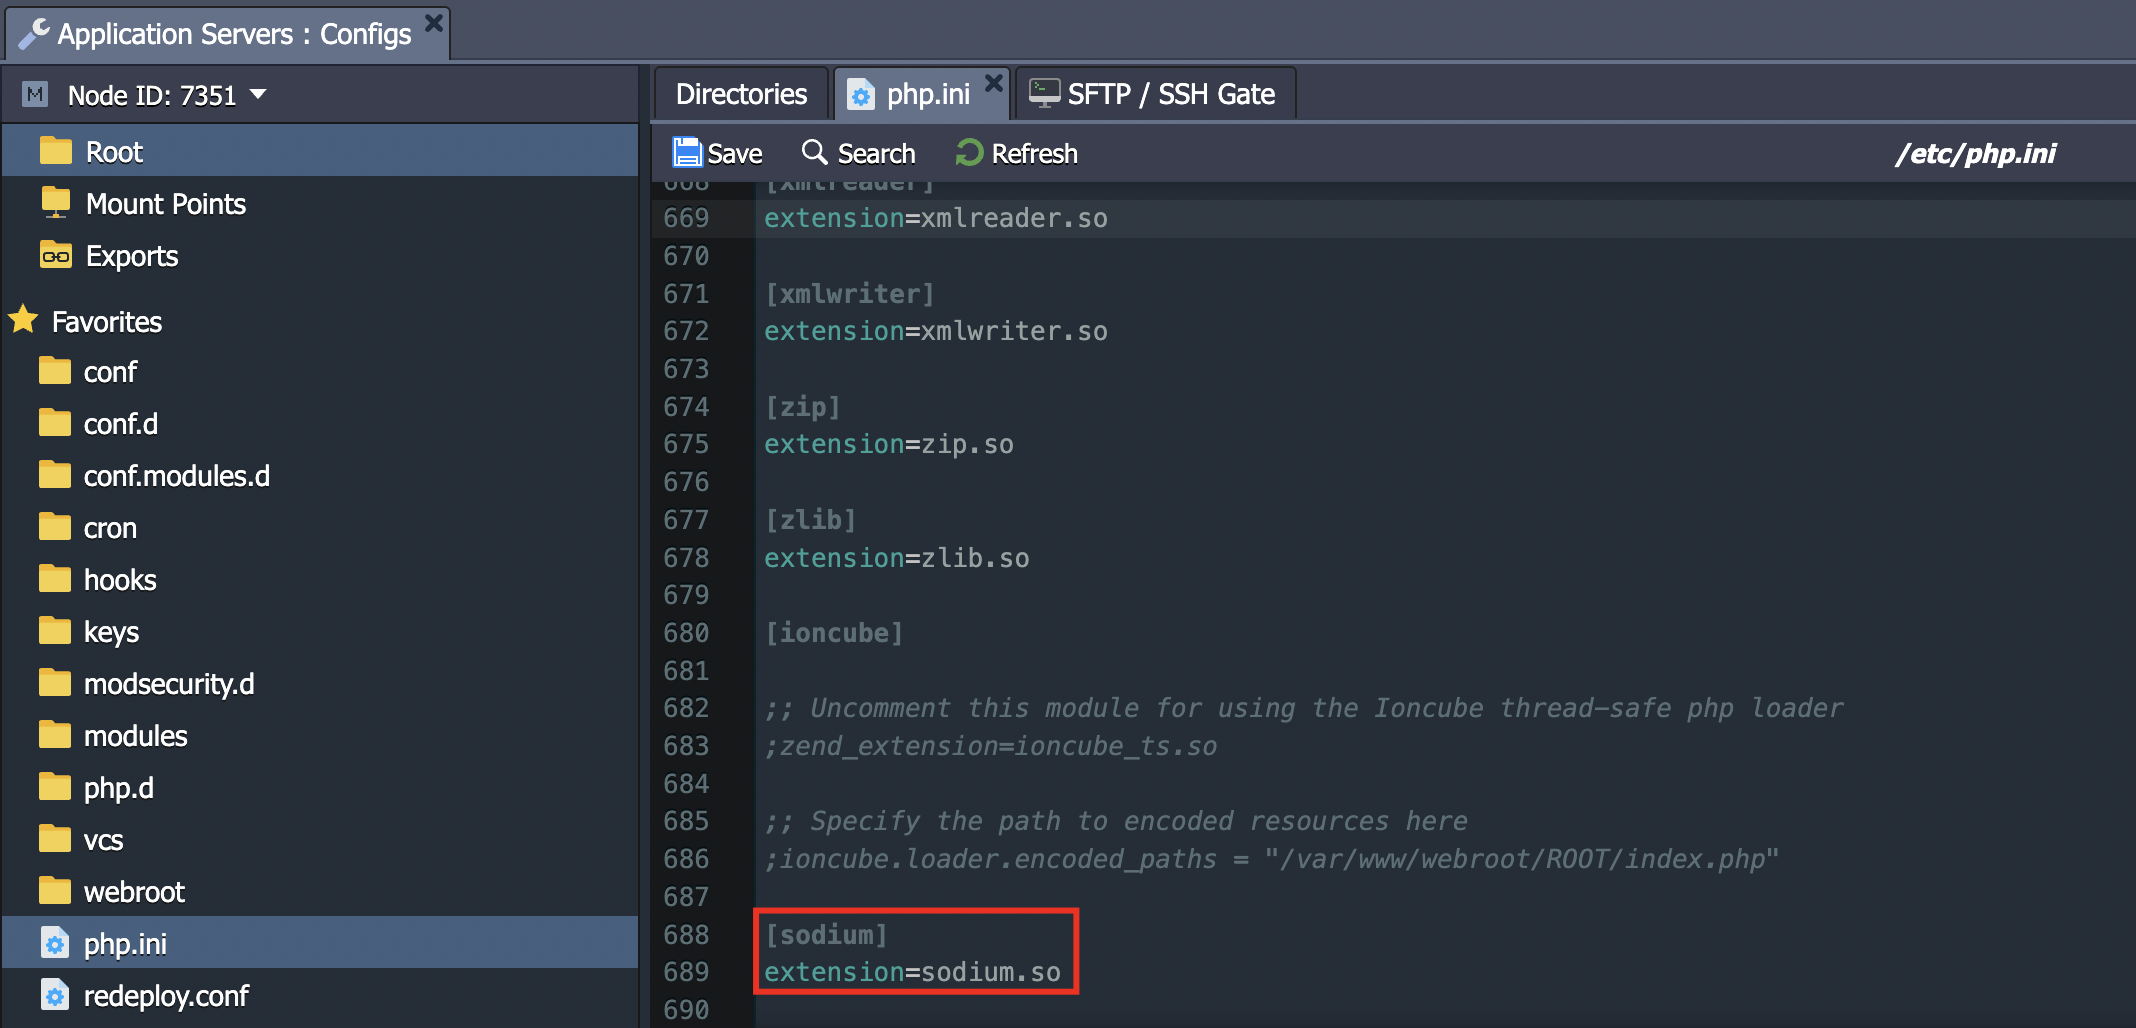Screen dimensions: 2136x1028
Task: Open the modules folder
Action: coord(135,736)
